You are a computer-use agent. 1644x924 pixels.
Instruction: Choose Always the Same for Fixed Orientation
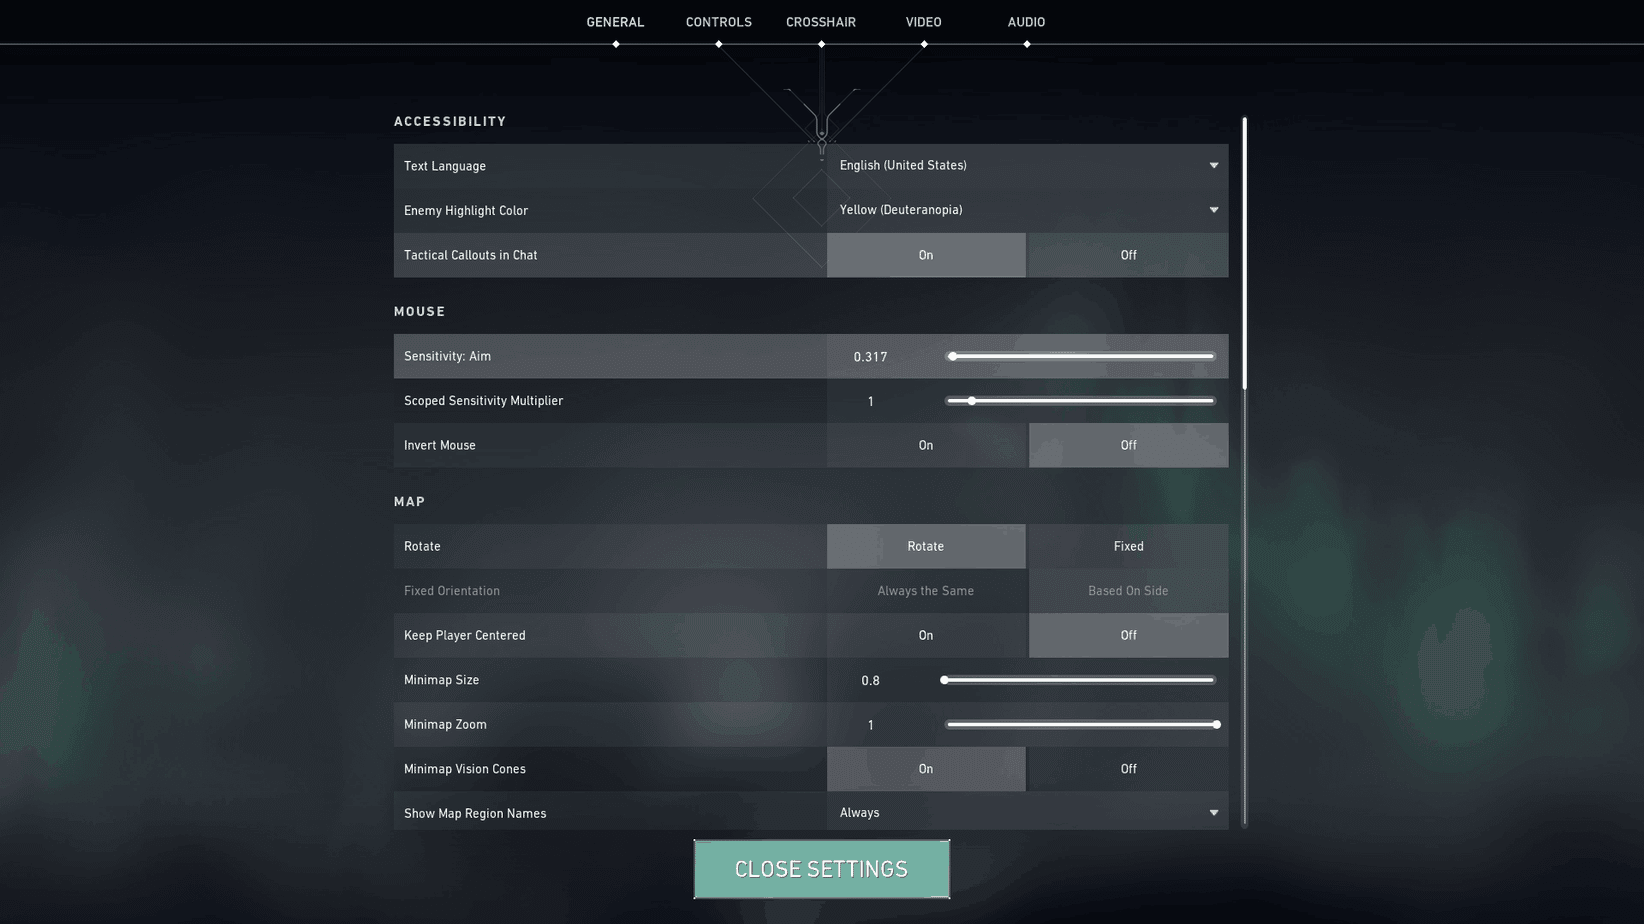pyautogui.click(x=926, y=591)
